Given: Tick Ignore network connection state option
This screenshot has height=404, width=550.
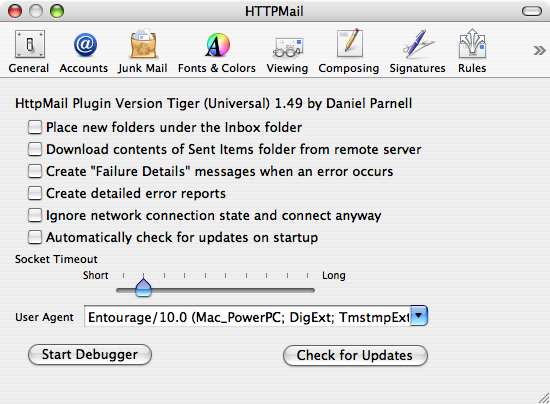Looking at the screenshot, I should tap(35, 215).
